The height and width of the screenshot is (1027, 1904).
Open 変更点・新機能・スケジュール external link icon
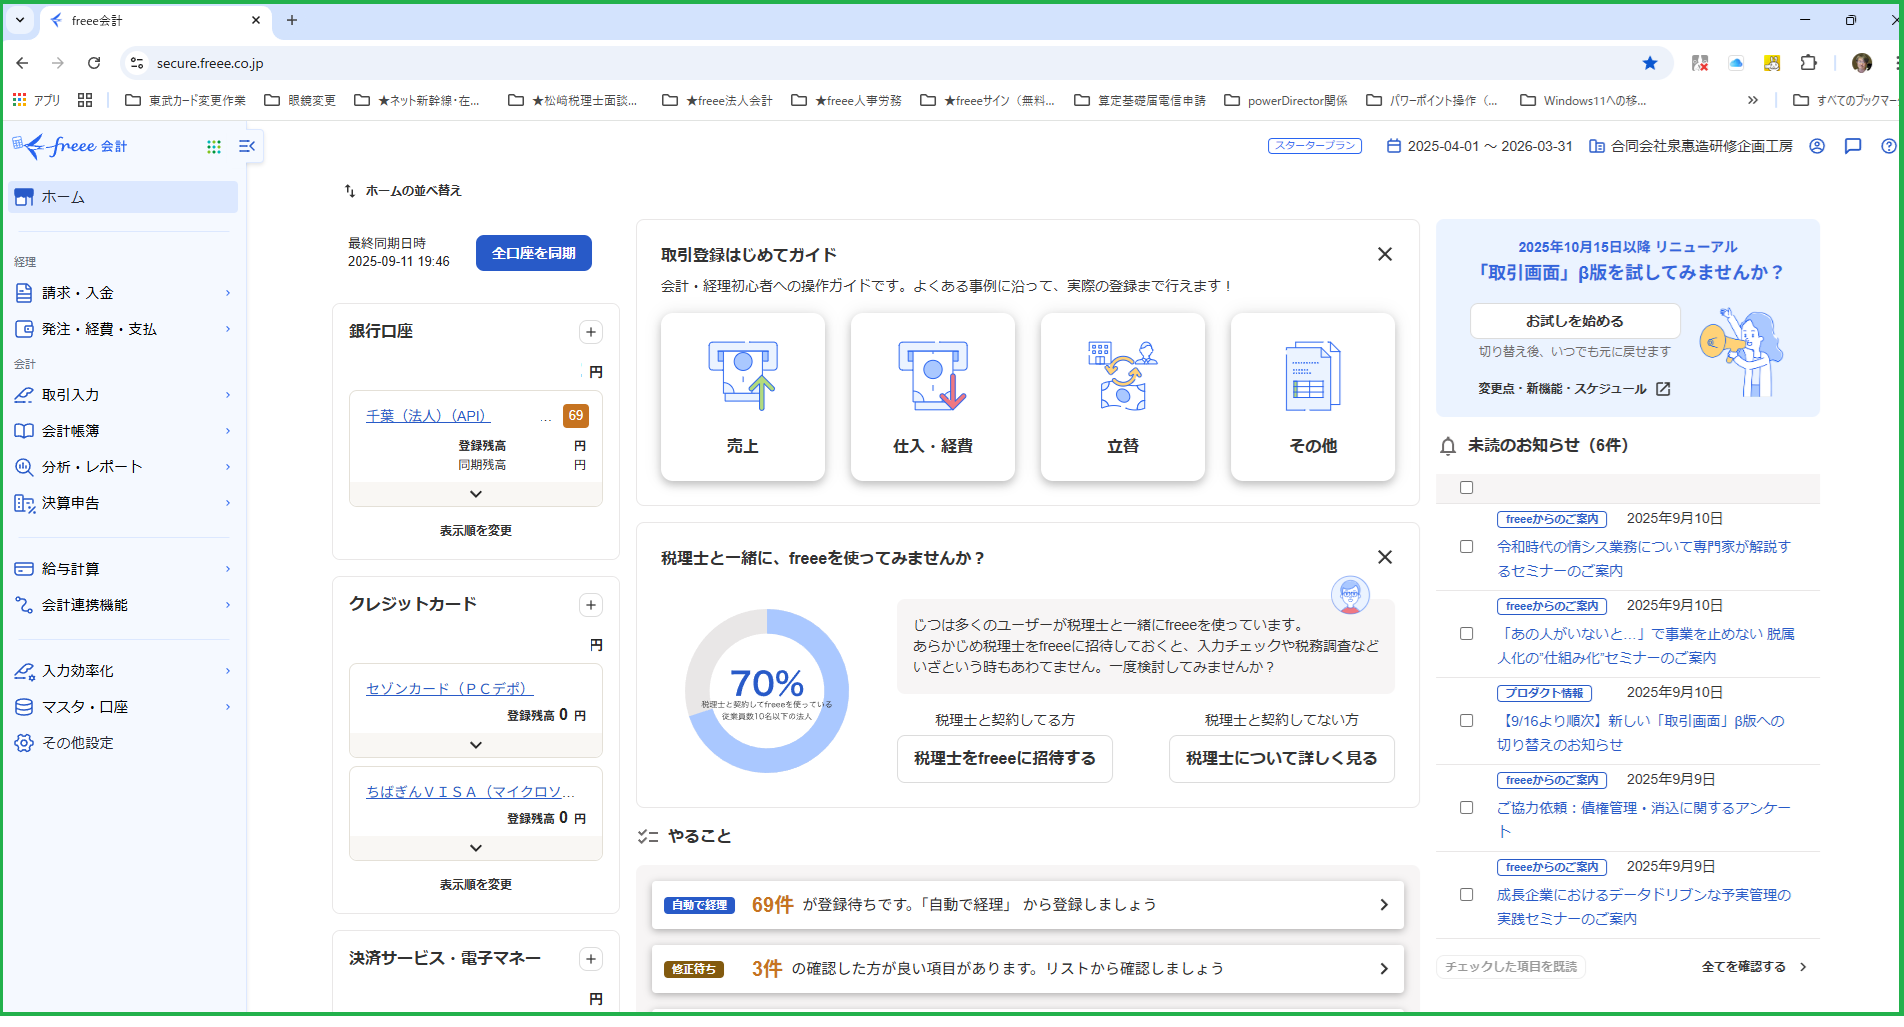pyautogui.click(x=1663, y=389)
